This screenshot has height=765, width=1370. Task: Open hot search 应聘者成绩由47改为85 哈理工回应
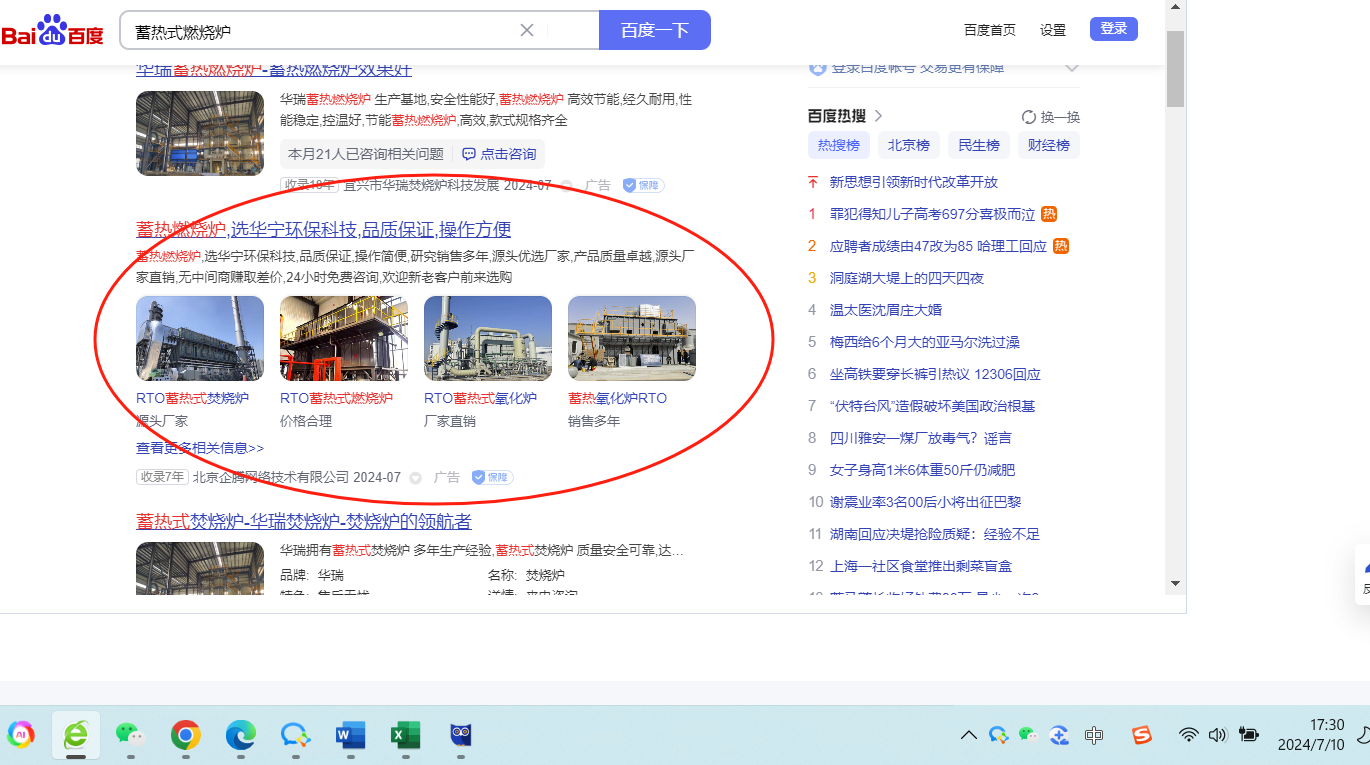coord(938,246)
